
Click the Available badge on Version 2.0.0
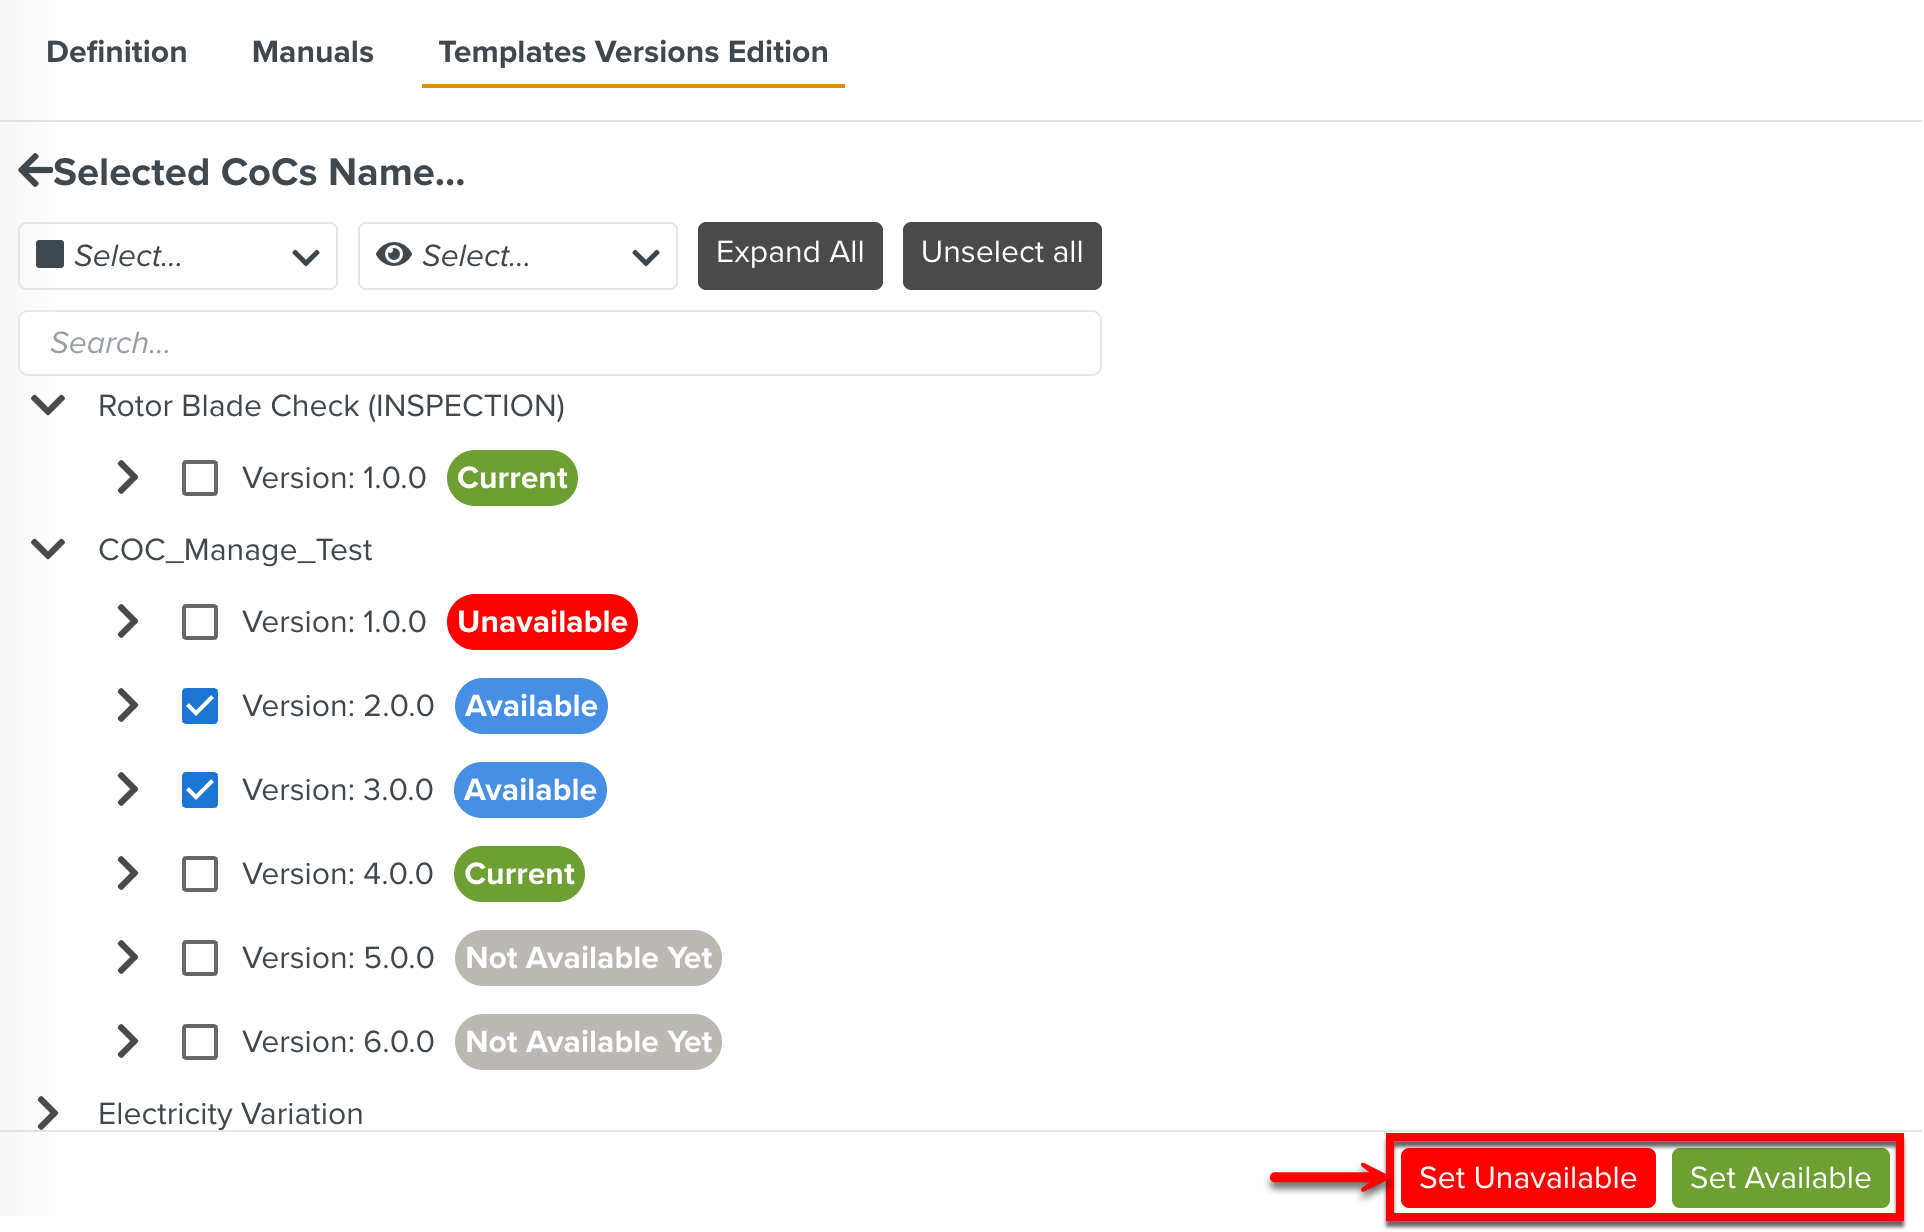(531, 706)
